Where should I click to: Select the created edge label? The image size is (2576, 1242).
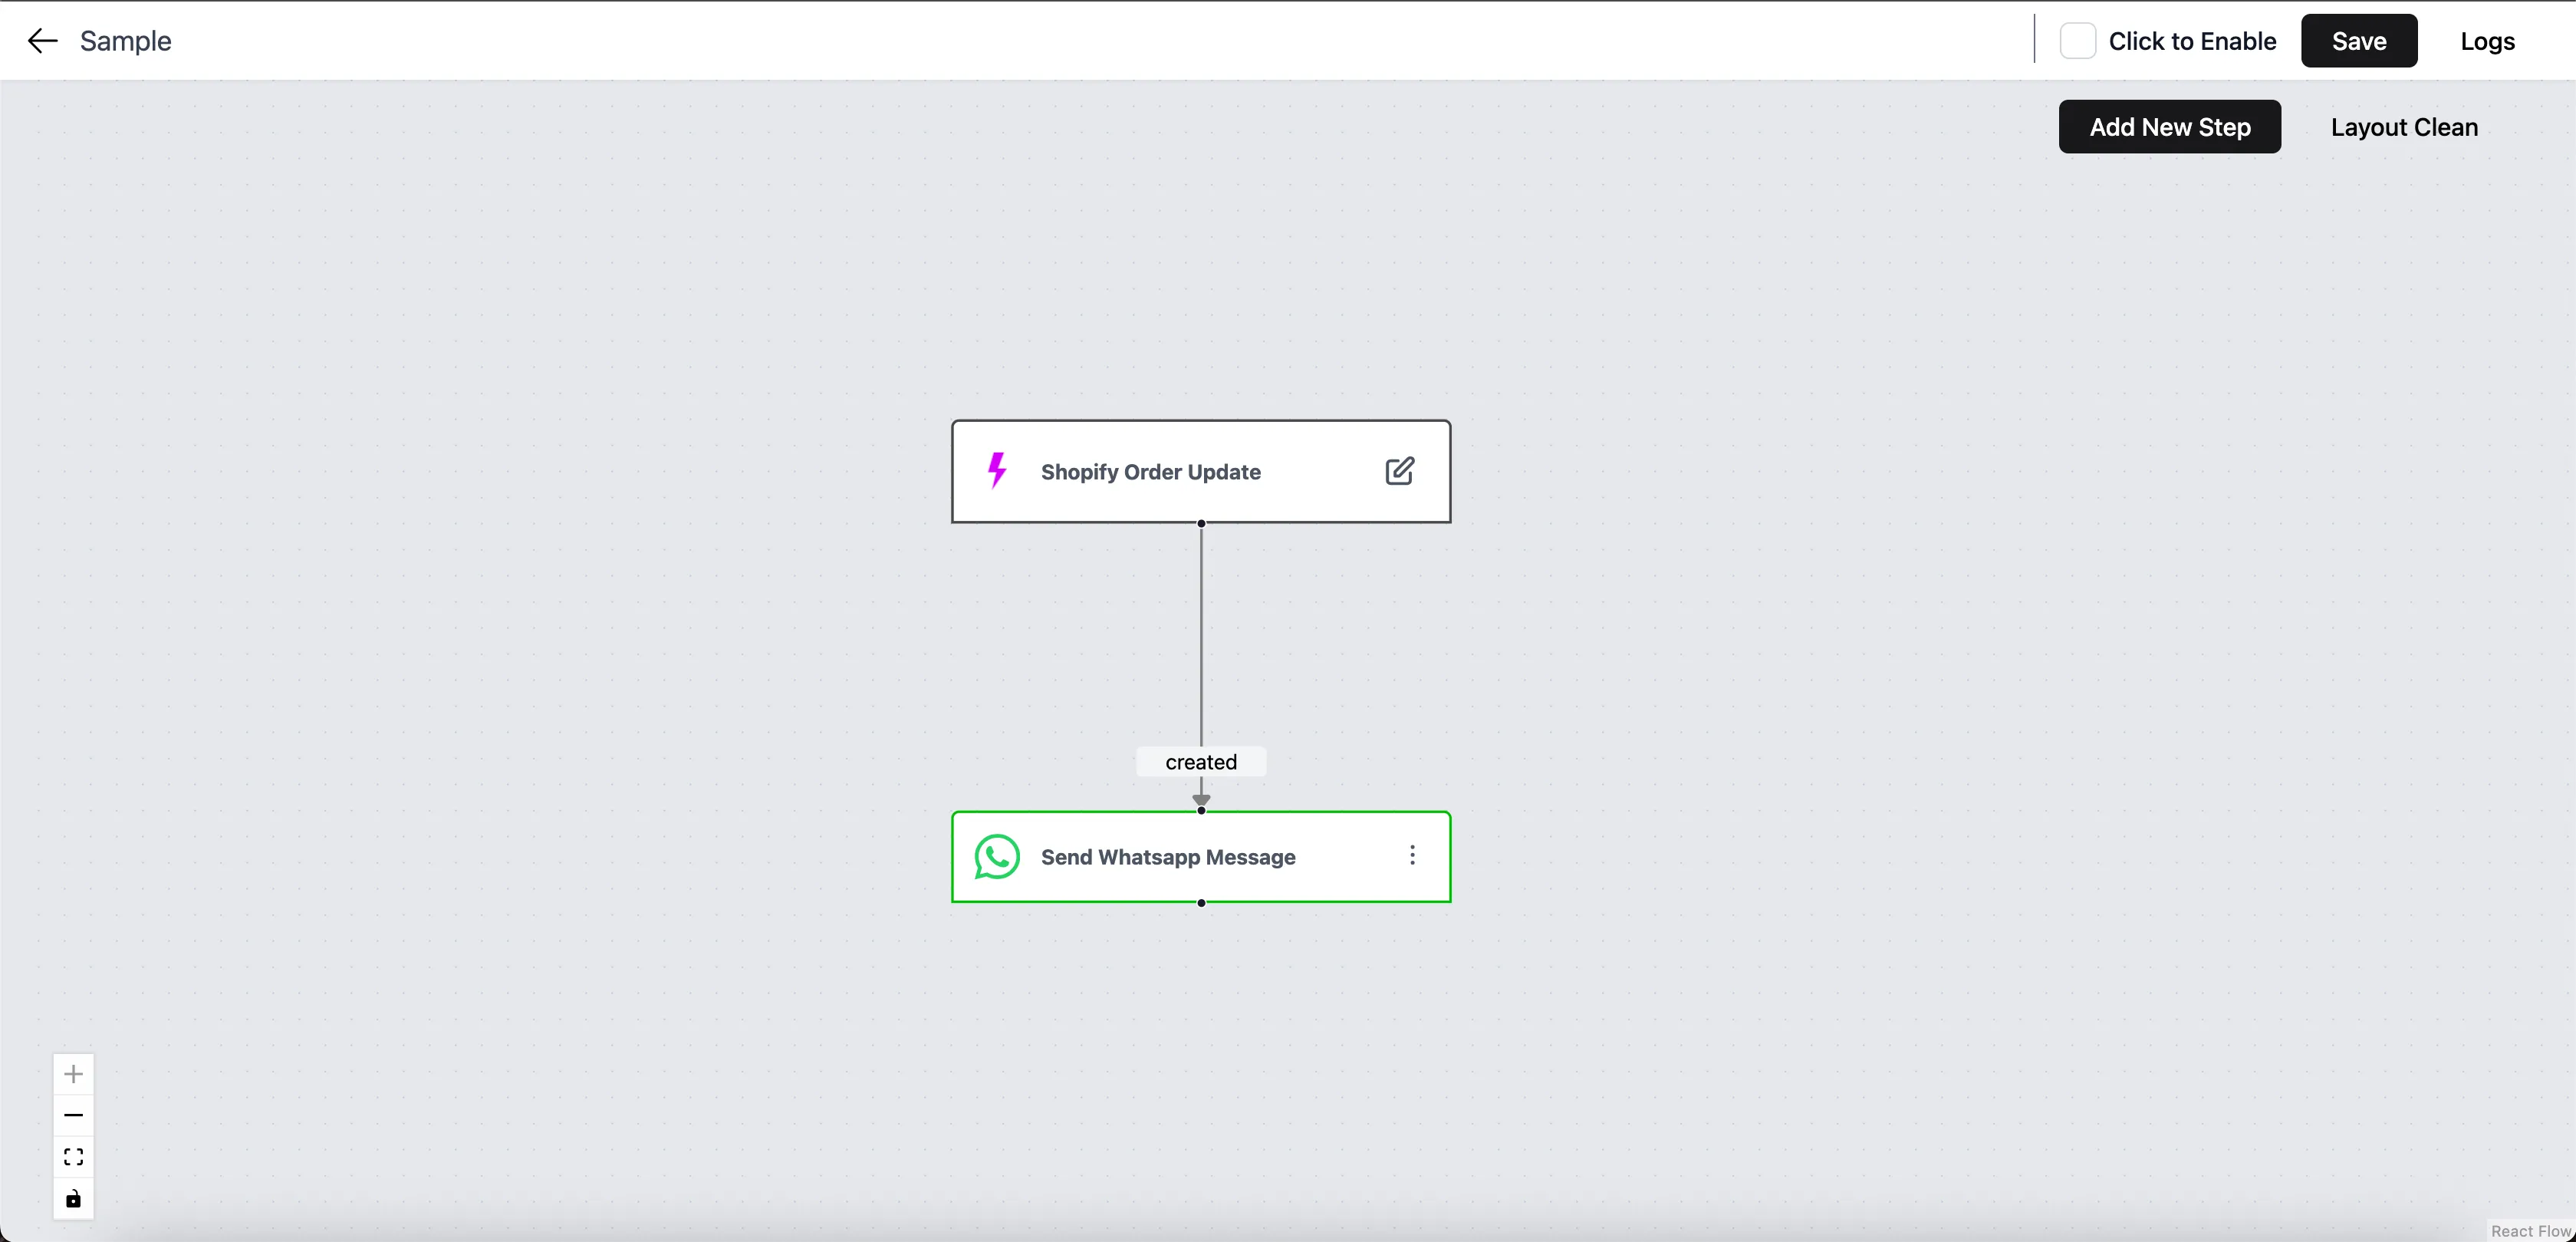point(1200,762)
